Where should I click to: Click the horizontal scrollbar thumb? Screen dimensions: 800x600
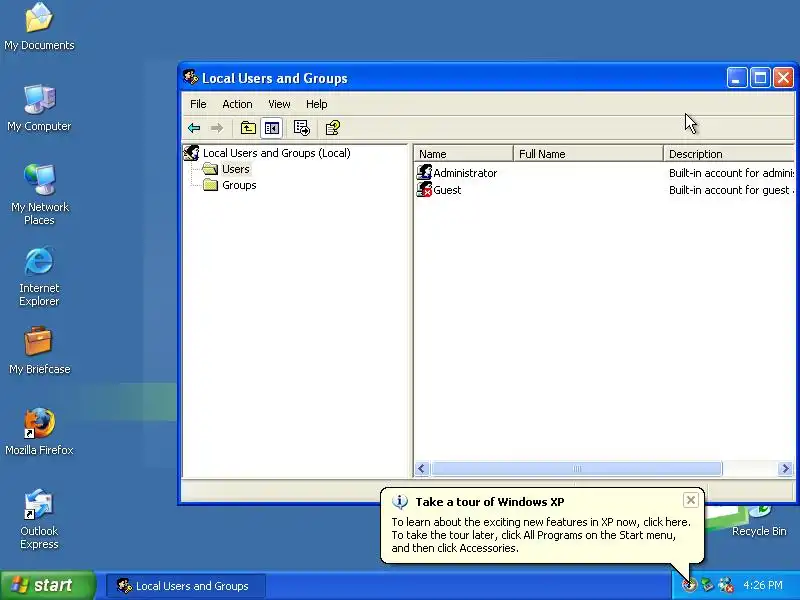577,468
